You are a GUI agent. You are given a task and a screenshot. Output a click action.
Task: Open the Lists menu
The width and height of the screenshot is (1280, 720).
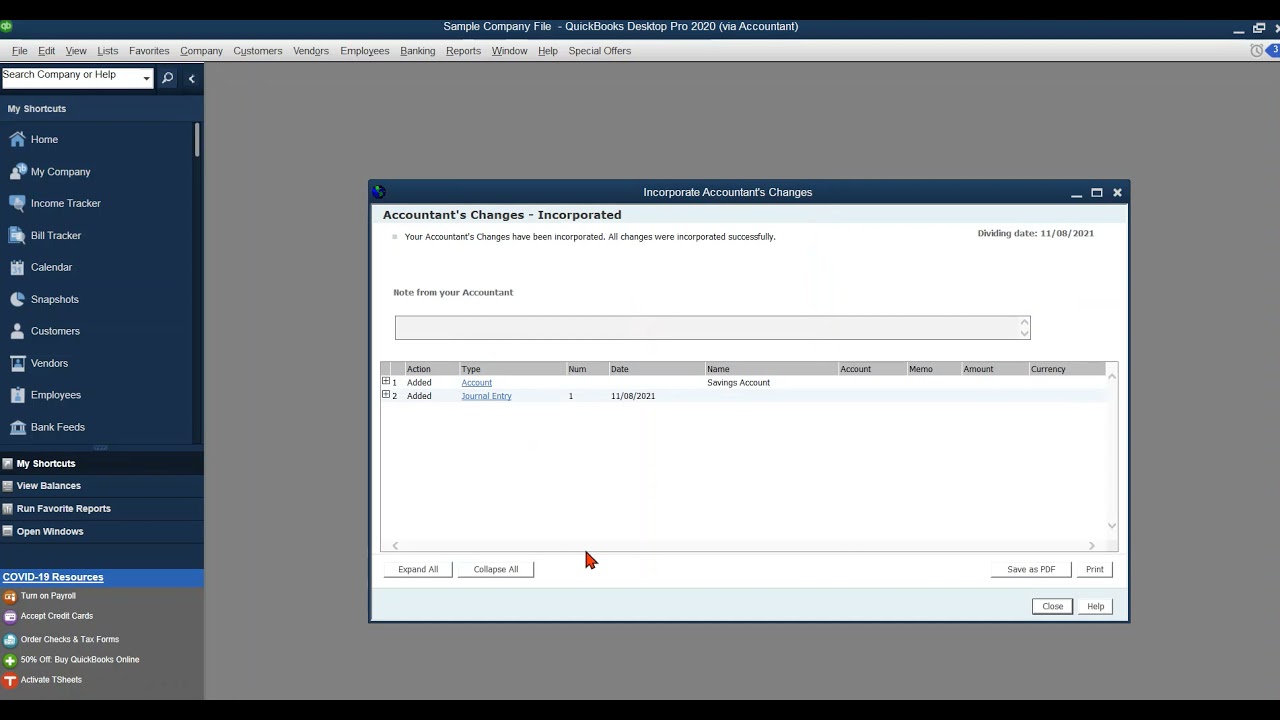(108, 51)
